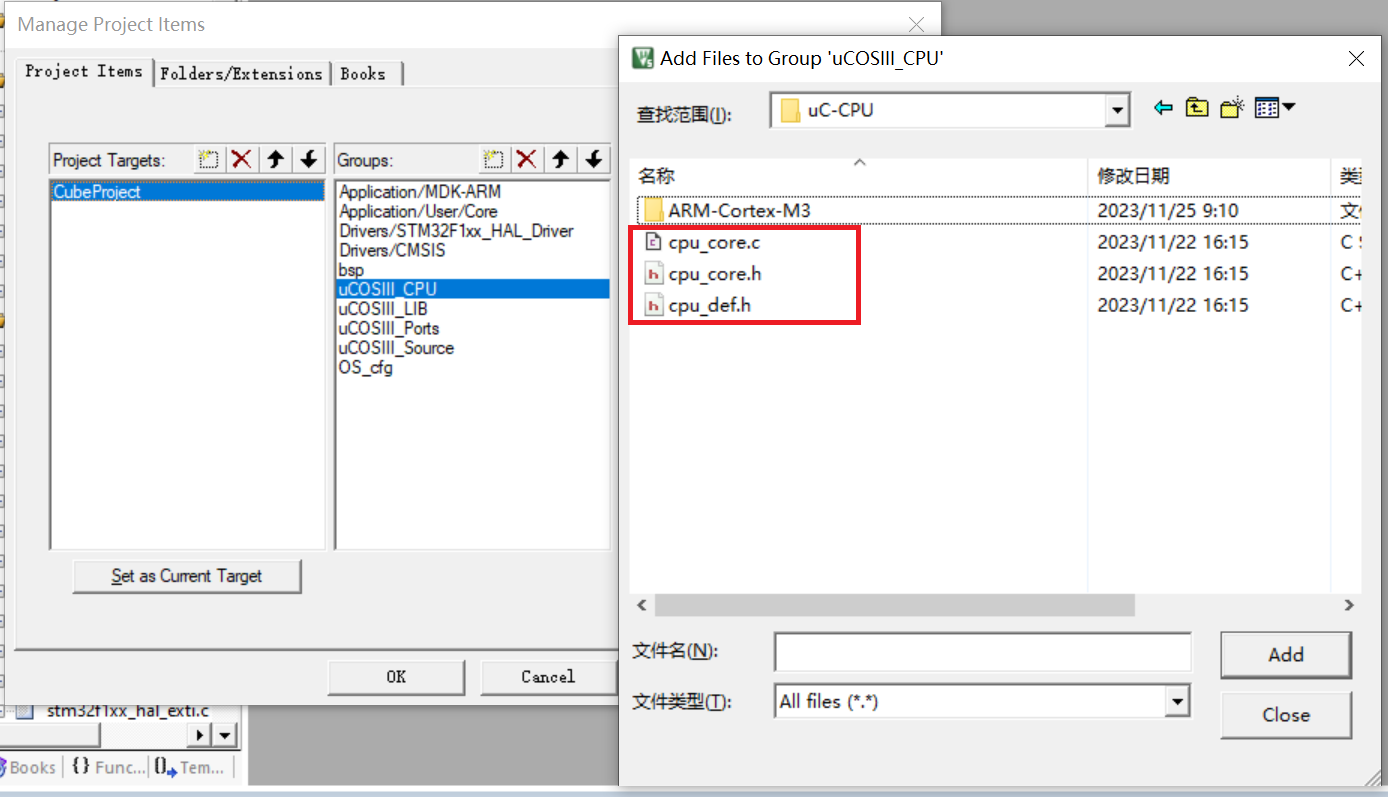Open Templates tab in bottom project pane
This screenshot has width=1388, height=797.
(190, 767)
